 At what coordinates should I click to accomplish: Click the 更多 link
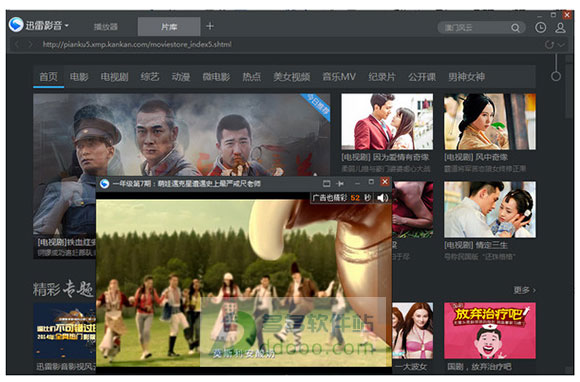pos(525,290)
